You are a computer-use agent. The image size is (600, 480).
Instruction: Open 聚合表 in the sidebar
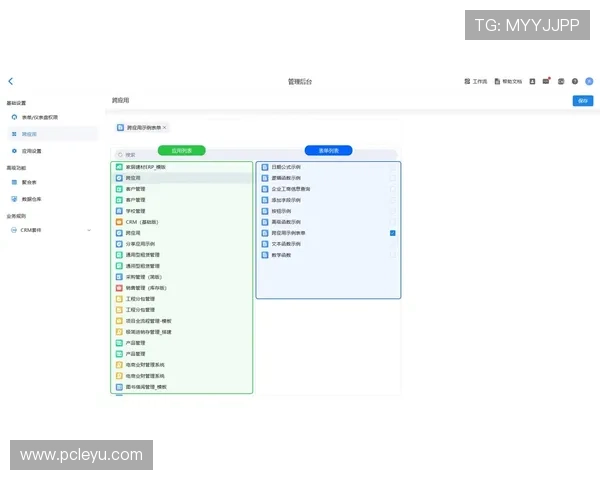coord(52,182)
